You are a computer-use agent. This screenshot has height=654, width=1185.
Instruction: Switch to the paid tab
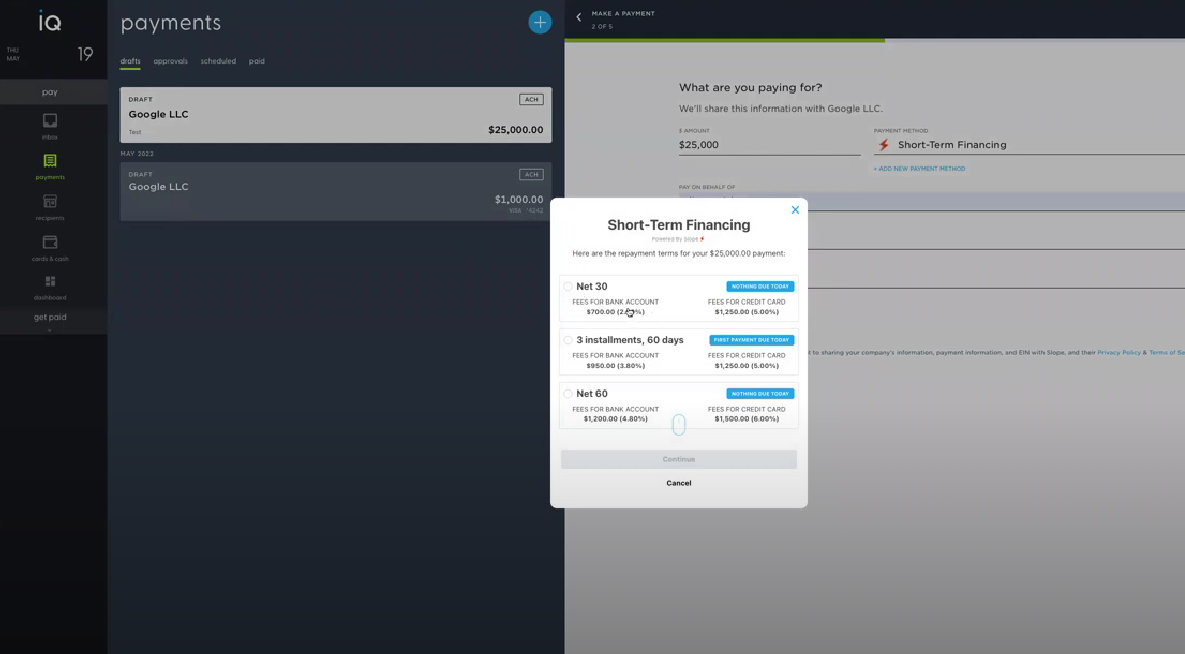[256, 61]
